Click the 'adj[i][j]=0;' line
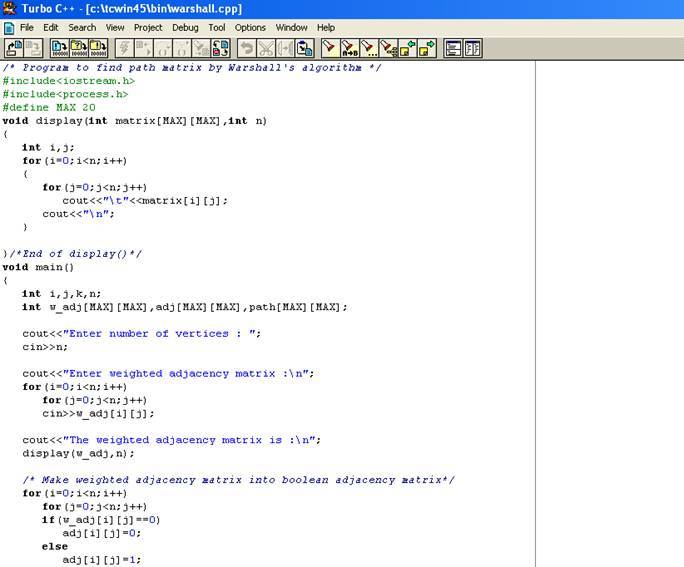Viewport: 684px width, 567px height. click(102, 533)
